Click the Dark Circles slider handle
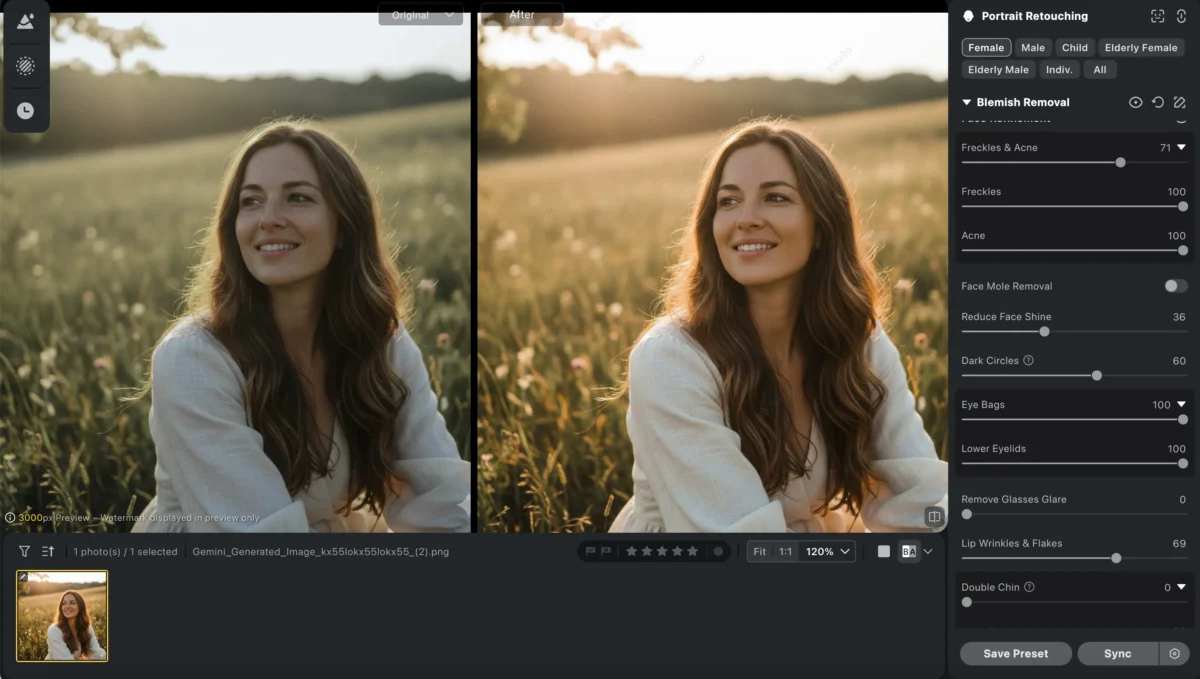1200x679 pixels. pyautogui.click(x=1097, y=375)
